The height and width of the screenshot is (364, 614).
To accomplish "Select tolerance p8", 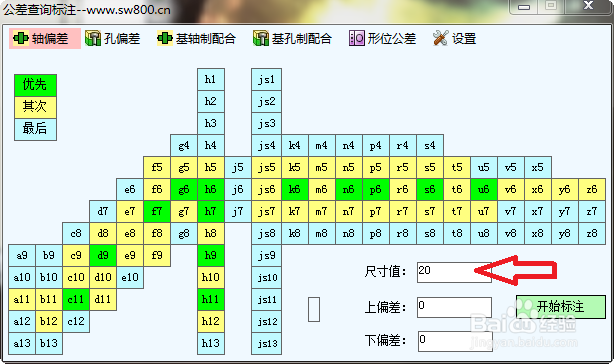I will coord(376,234).
